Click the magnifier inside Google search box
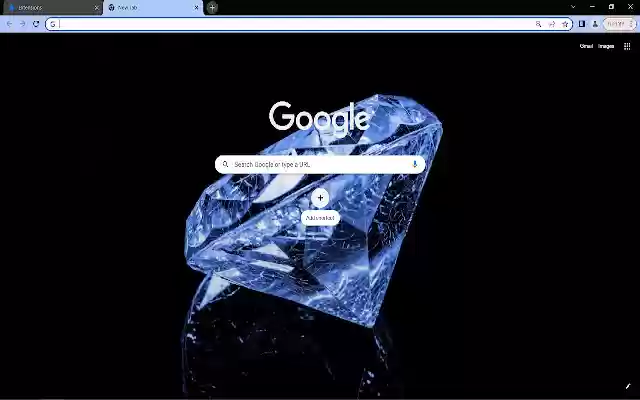 [x=225, y=164]
